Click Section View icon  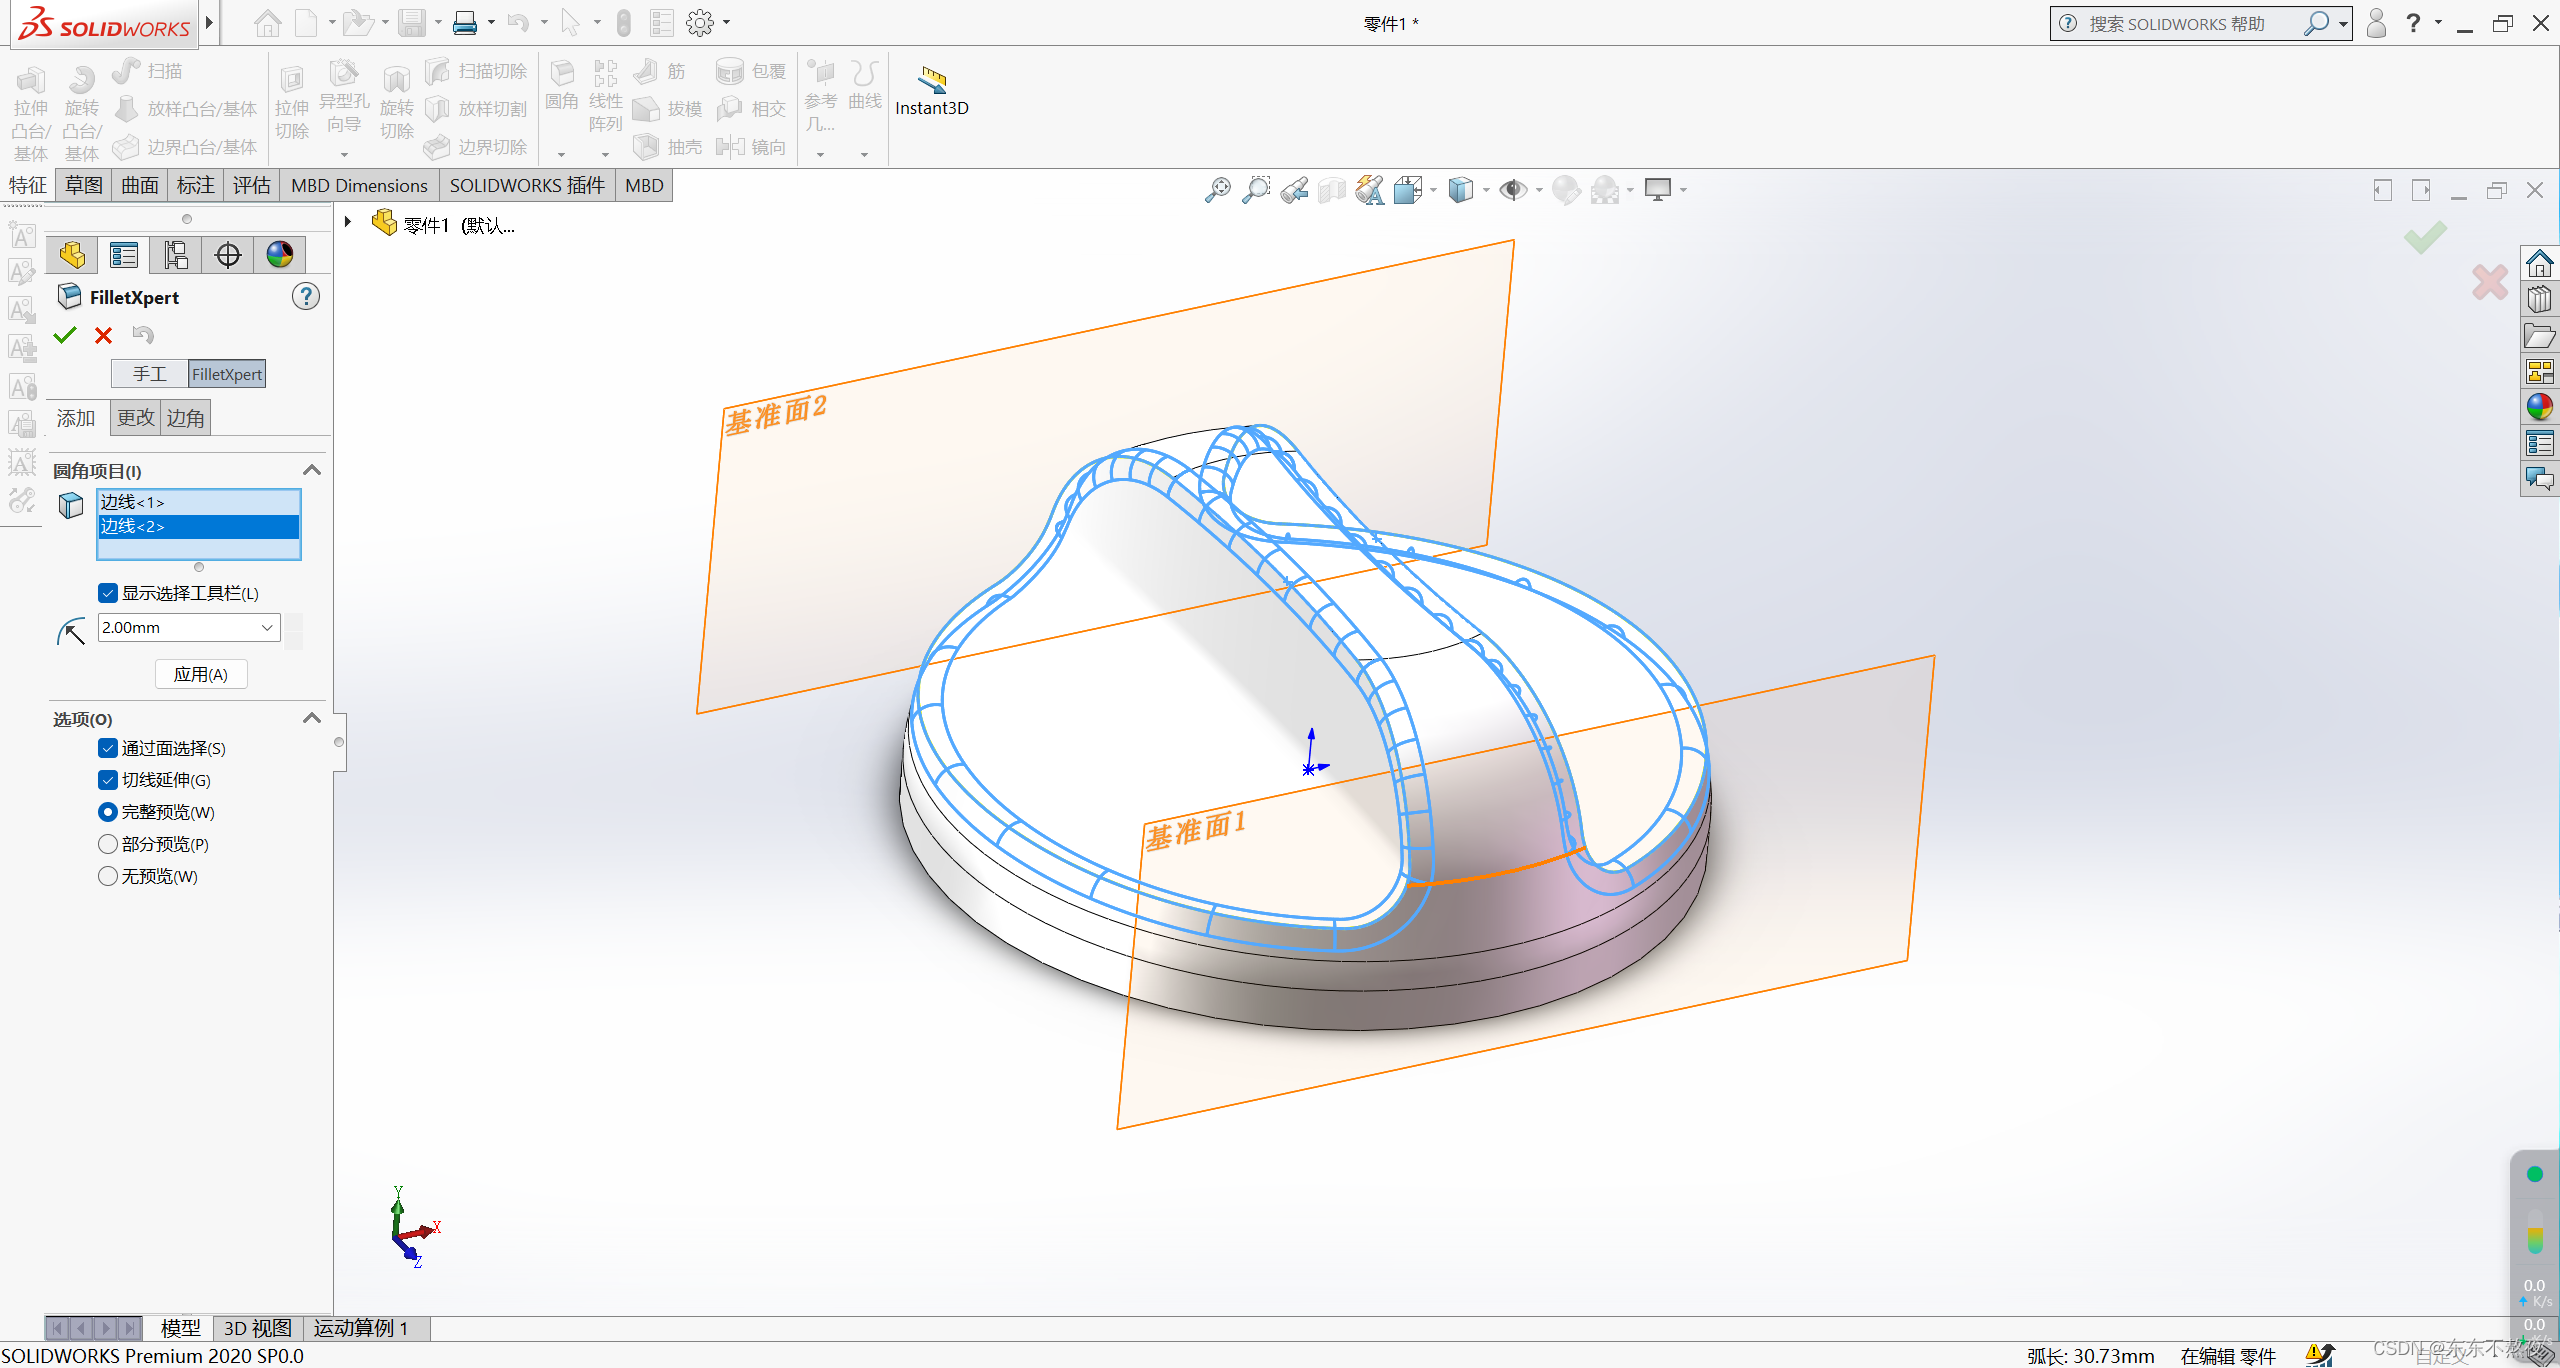[1332, 189]
